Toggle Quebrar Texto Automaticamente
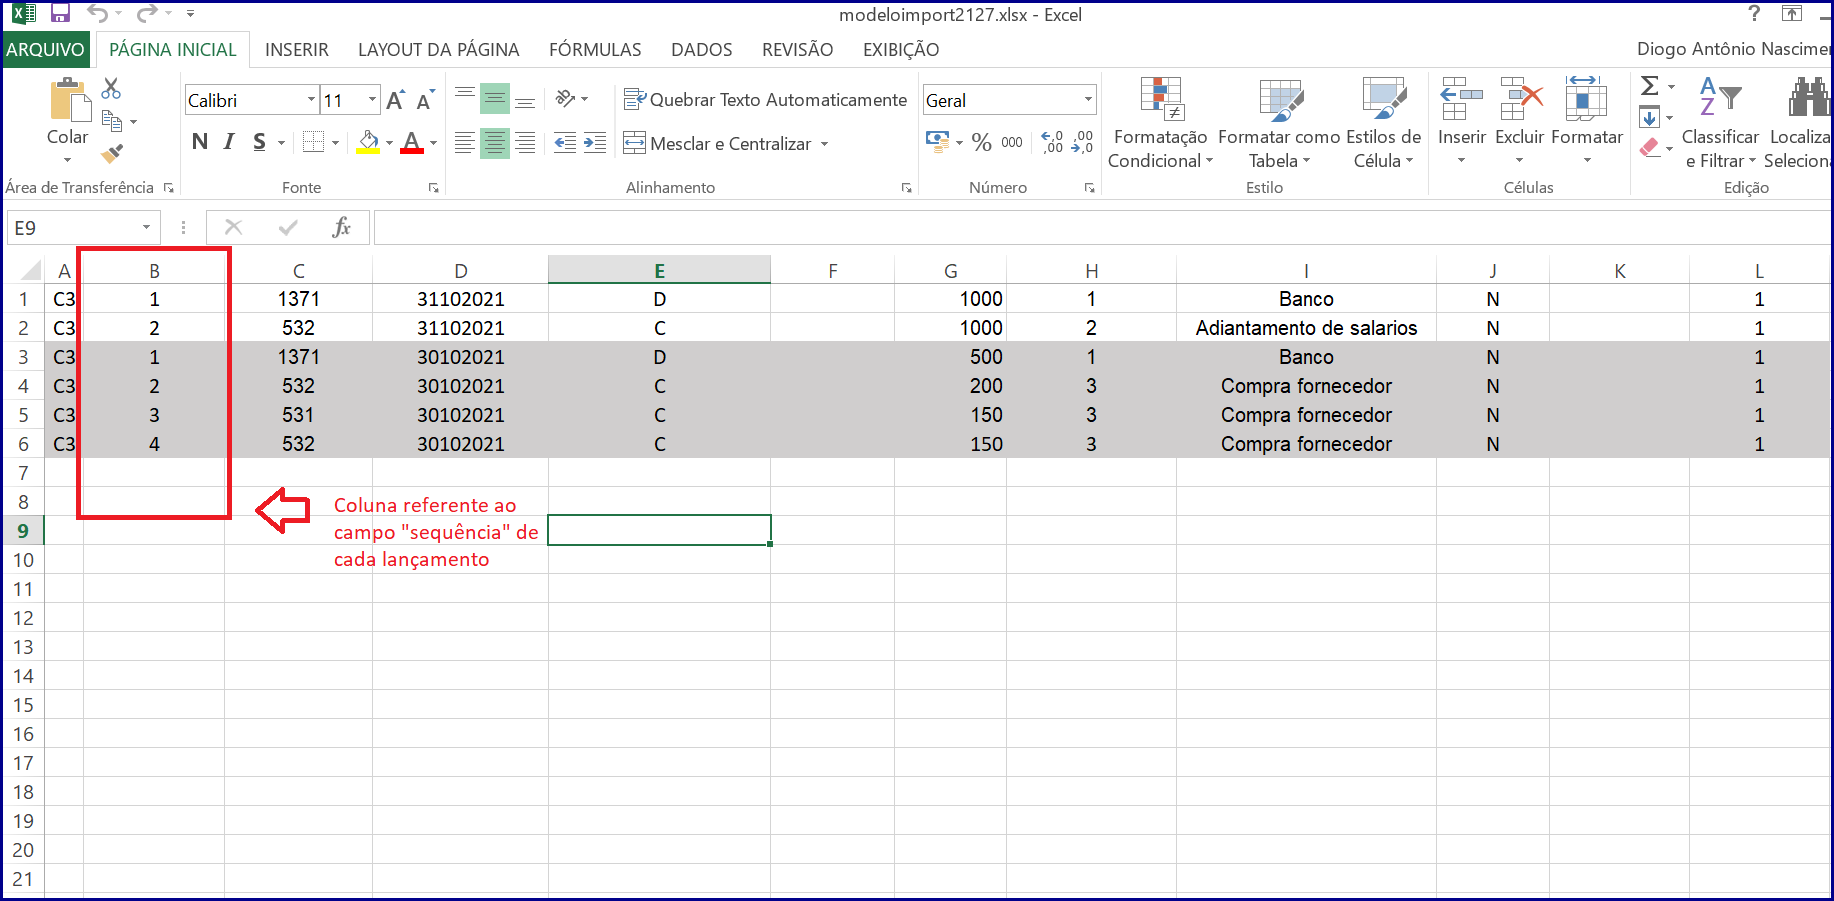The image size is (1834, 901). click(765, 99)
